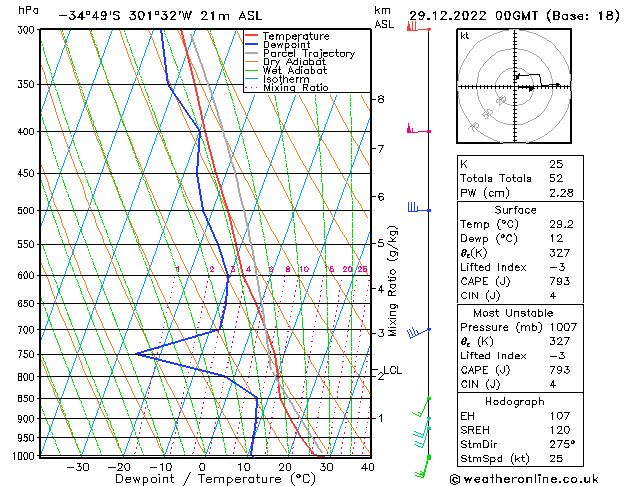Click the vertical 'Mixing Ratio (g/kg)' label
Screen dimensions: 629x486
coord(392,281)
